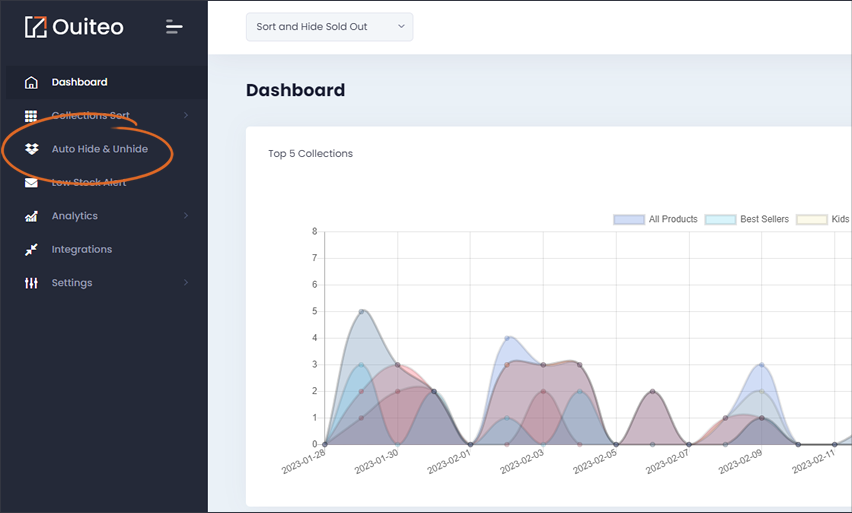This screenshot has width=852, height=513.
Task: Expand the Analytics submenu chevron
Action: point(186,216)
